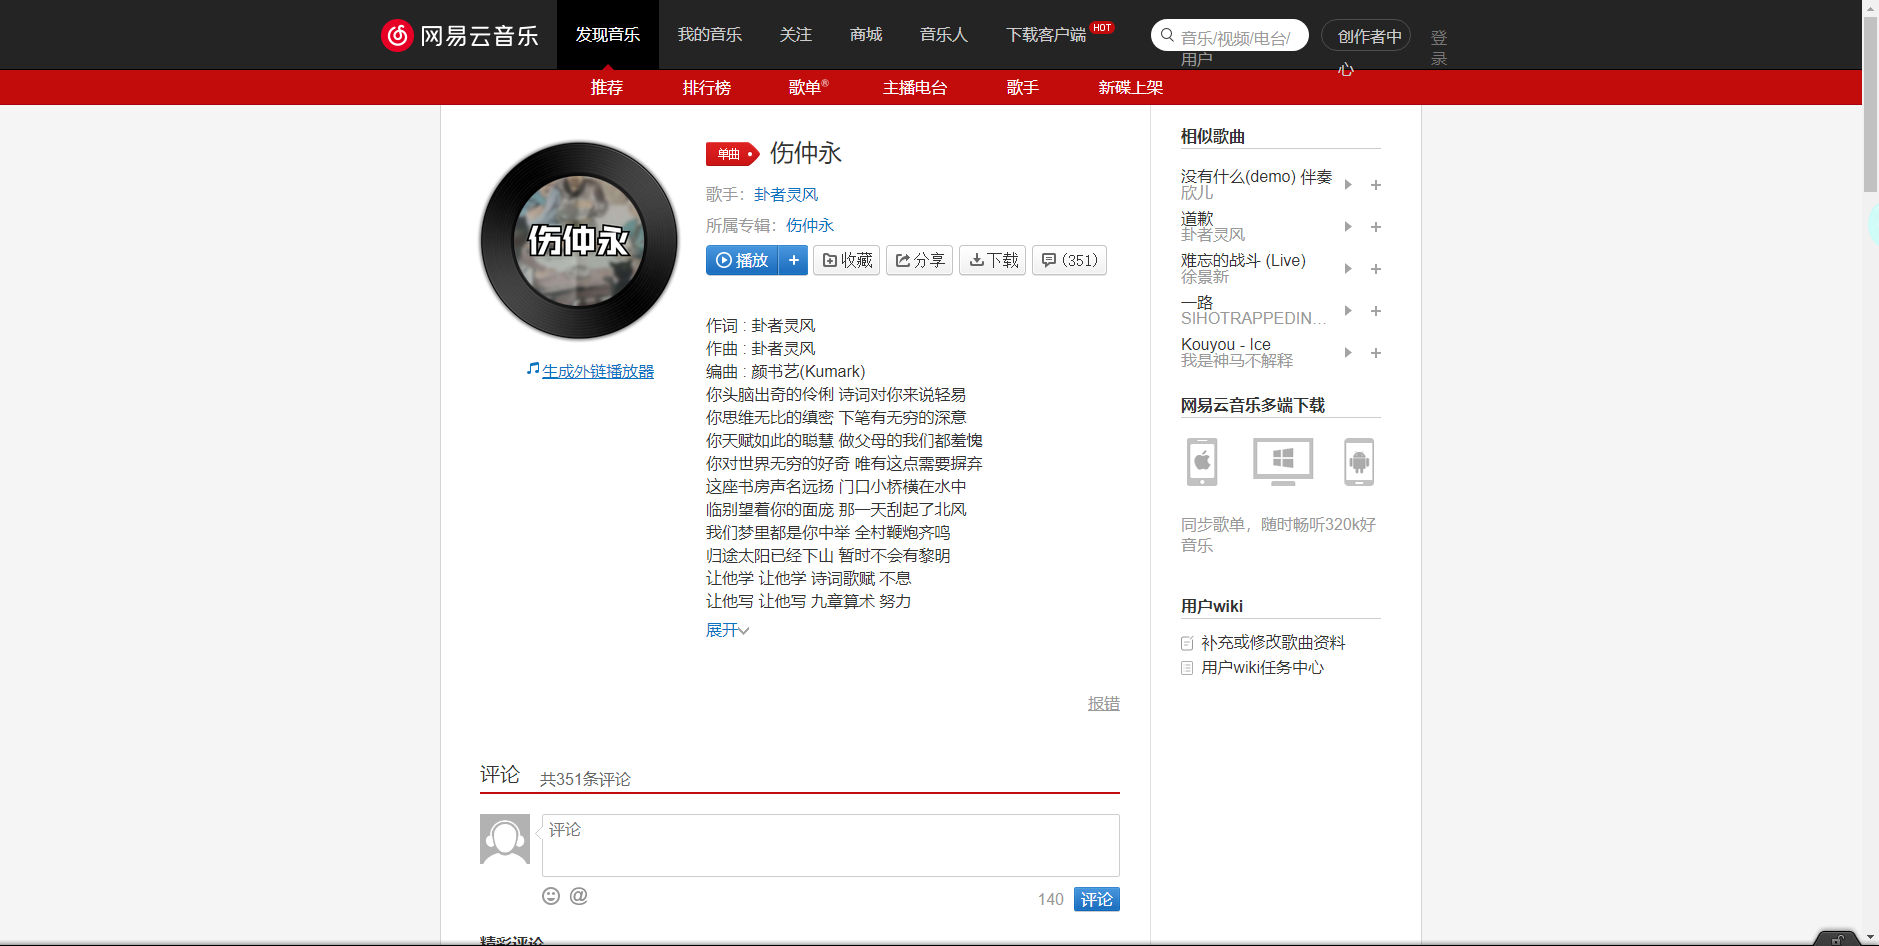The height and width of the screenshot is (946, 1879).
Task: Open the emoji picker in comment box
Action: point(551,896)
